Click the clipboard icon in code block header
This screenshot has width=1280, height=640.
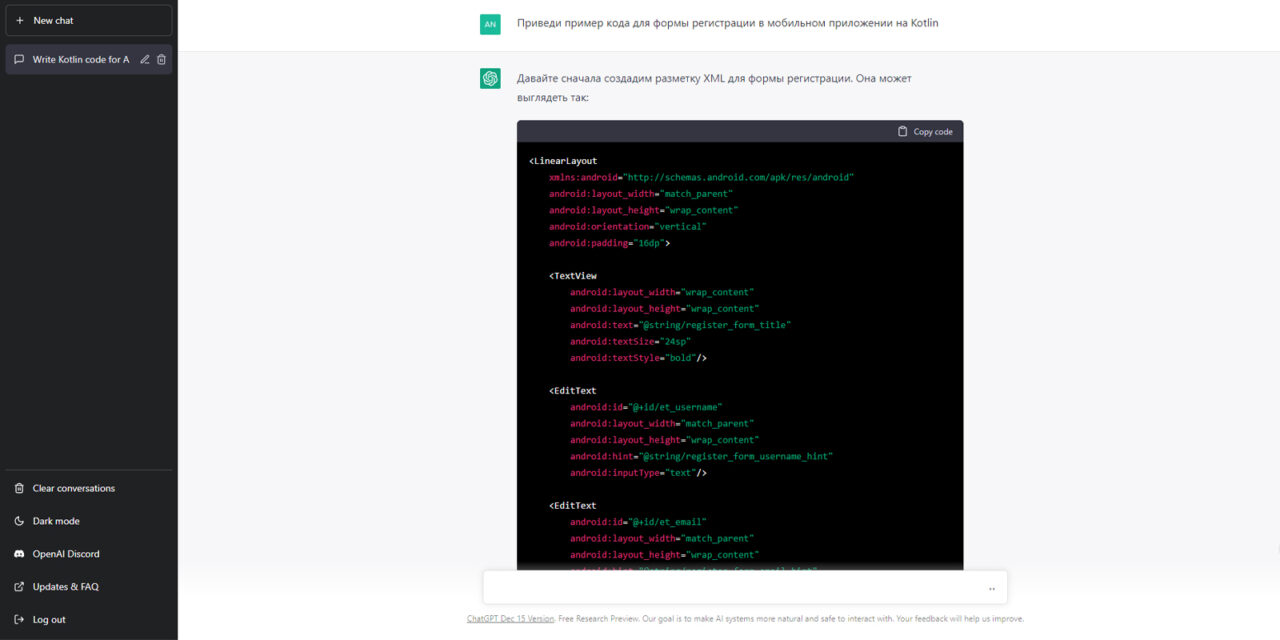coord(902,131)
